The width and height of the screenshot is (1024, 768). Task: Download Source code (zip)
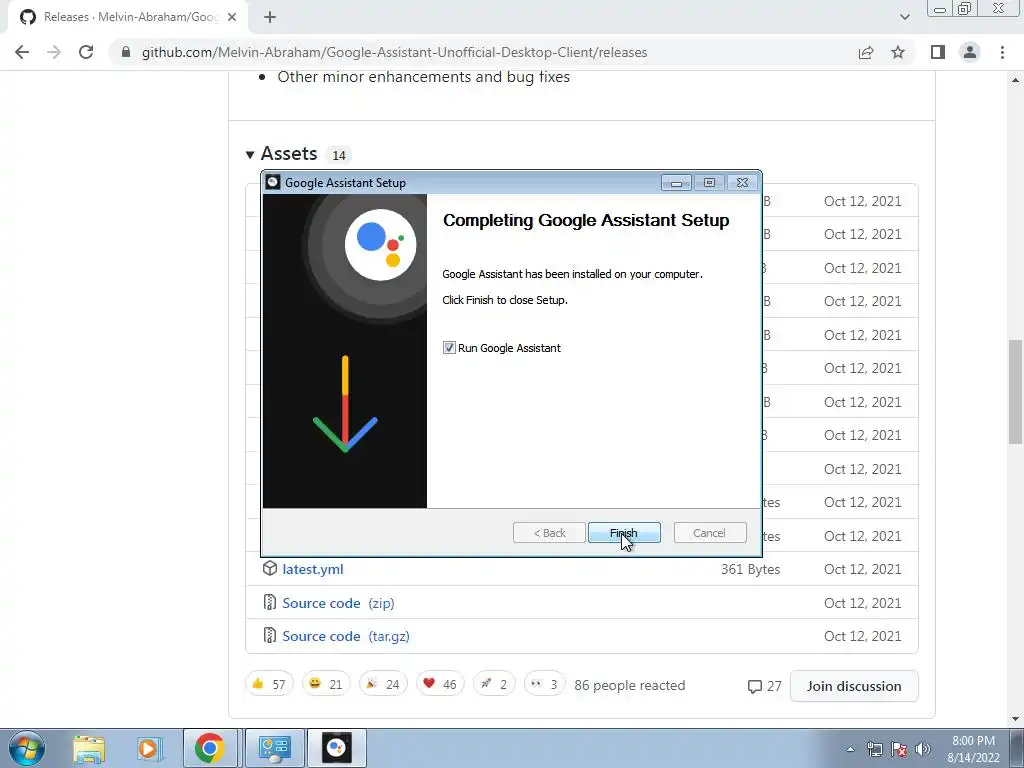(x=338, y=603)
